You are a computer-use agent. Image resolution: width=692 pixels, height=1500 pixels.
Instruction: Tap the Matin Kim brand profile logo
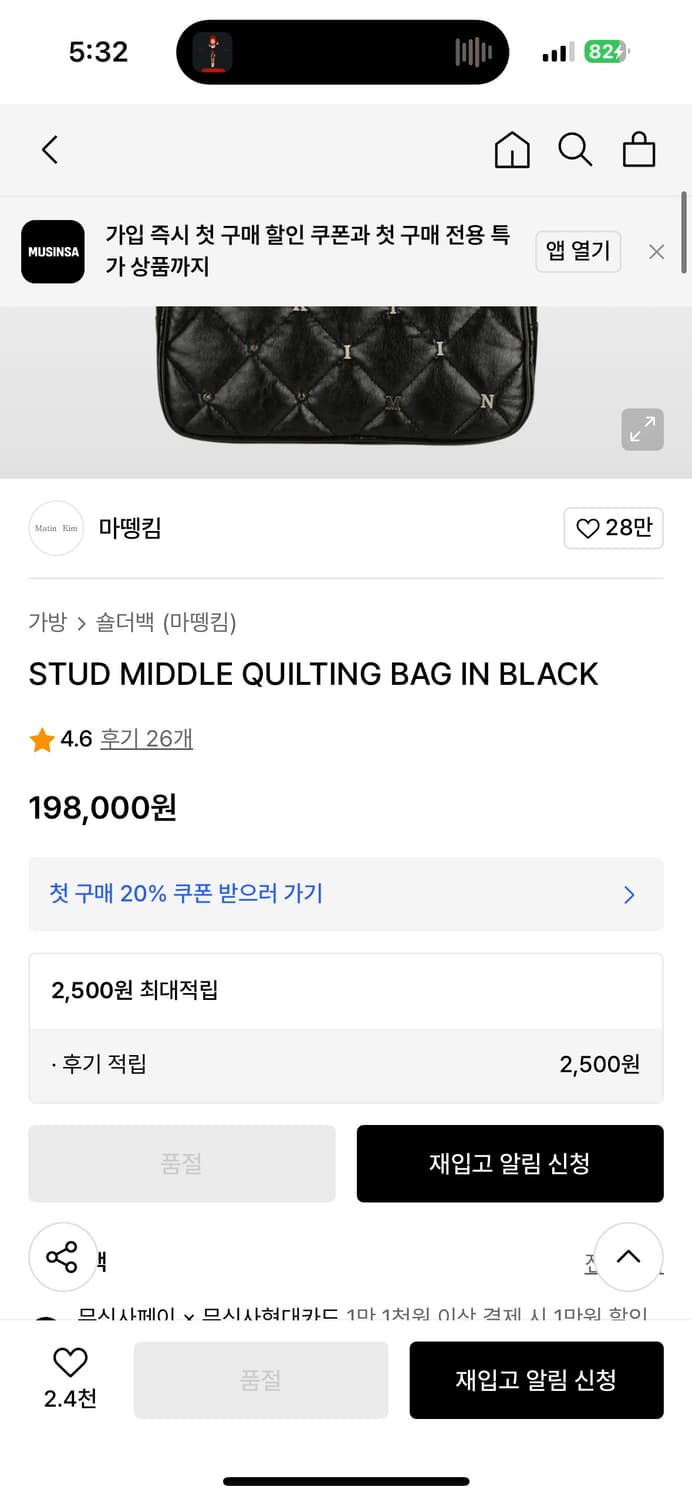point(56,528)
